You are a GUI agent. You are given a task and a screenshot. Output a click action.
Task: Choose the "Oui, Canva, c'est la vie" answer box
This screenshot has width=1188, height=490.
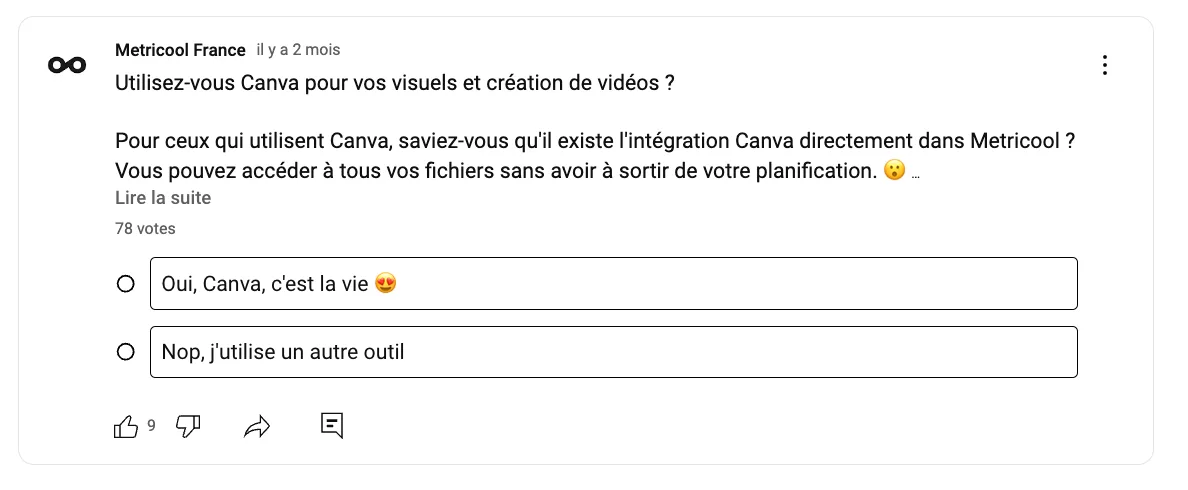(612, 284)
